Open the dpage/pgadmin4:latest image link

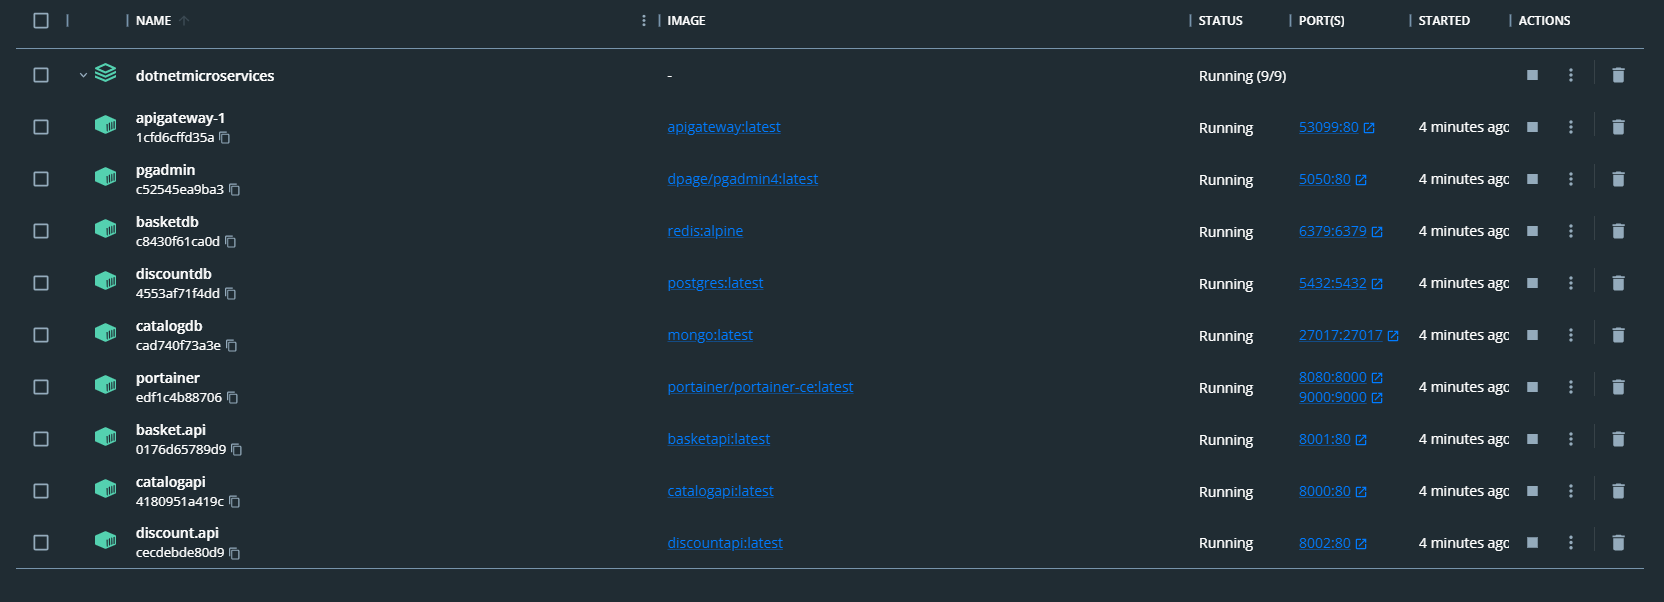click(x=742, y=179)
